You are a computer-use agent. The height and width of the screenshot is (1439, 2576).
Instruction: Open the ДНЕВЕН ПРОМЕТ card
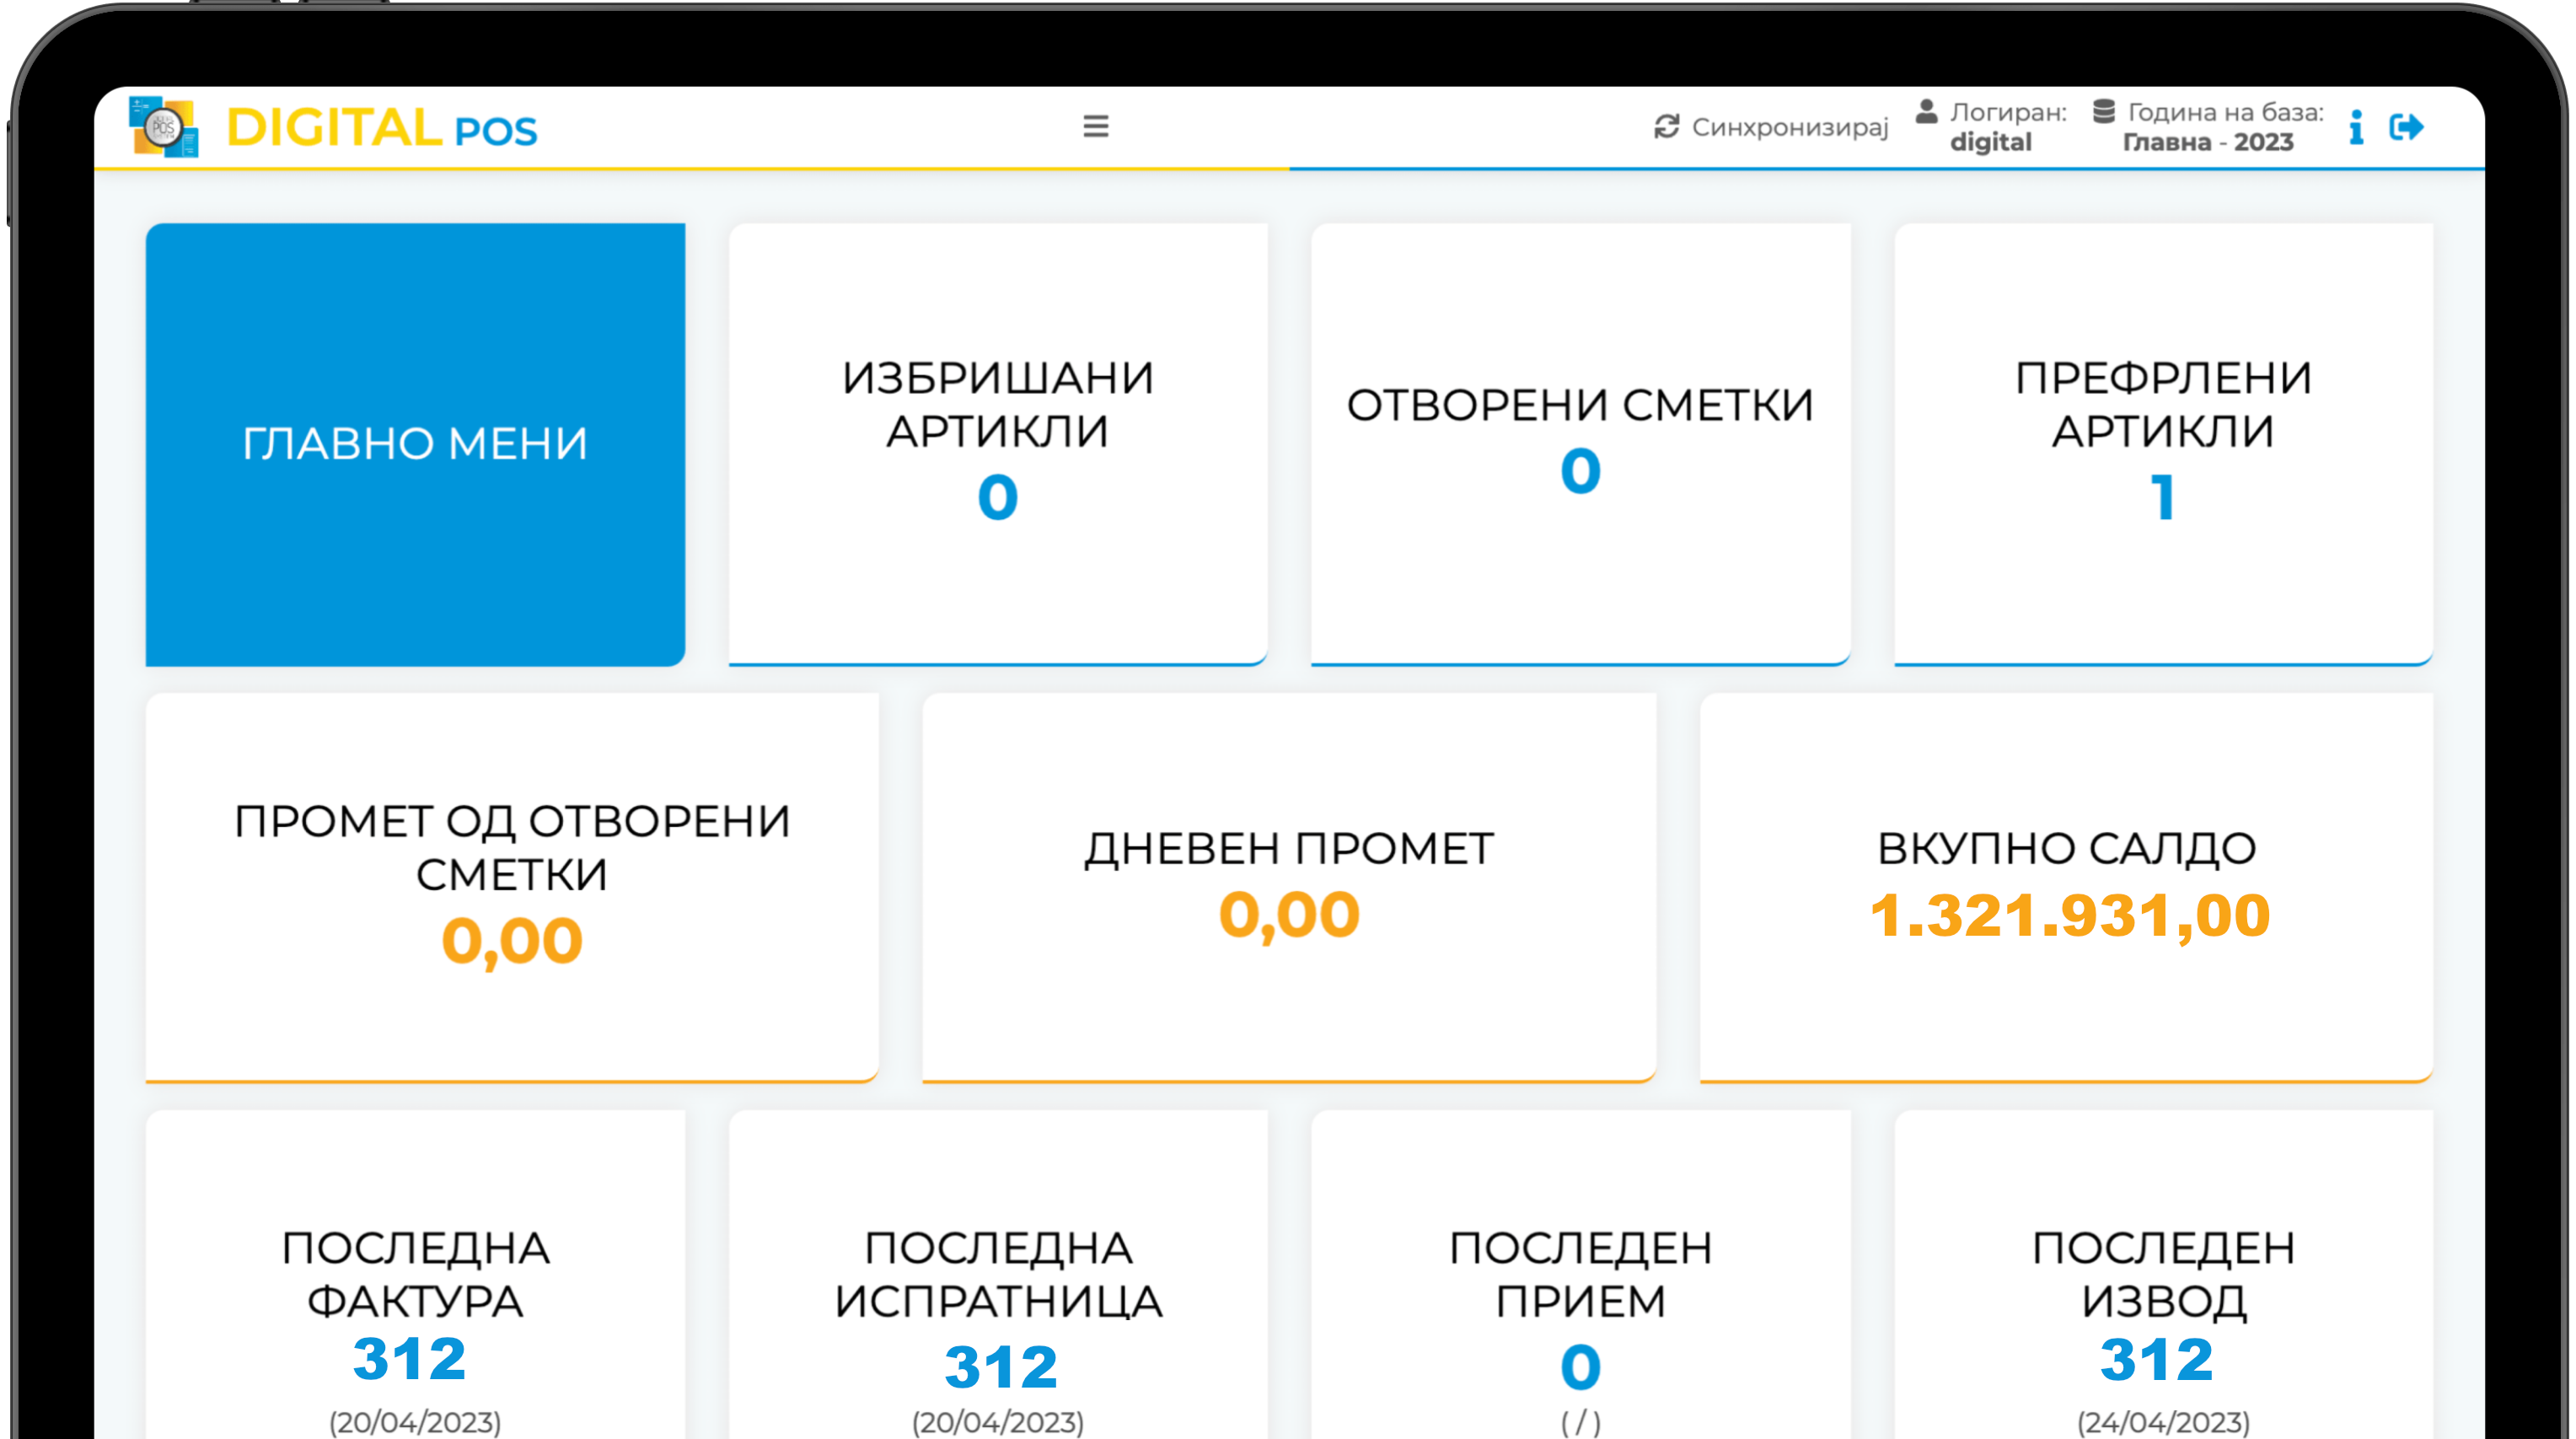pyautogui.click(x=1289, y=888)
